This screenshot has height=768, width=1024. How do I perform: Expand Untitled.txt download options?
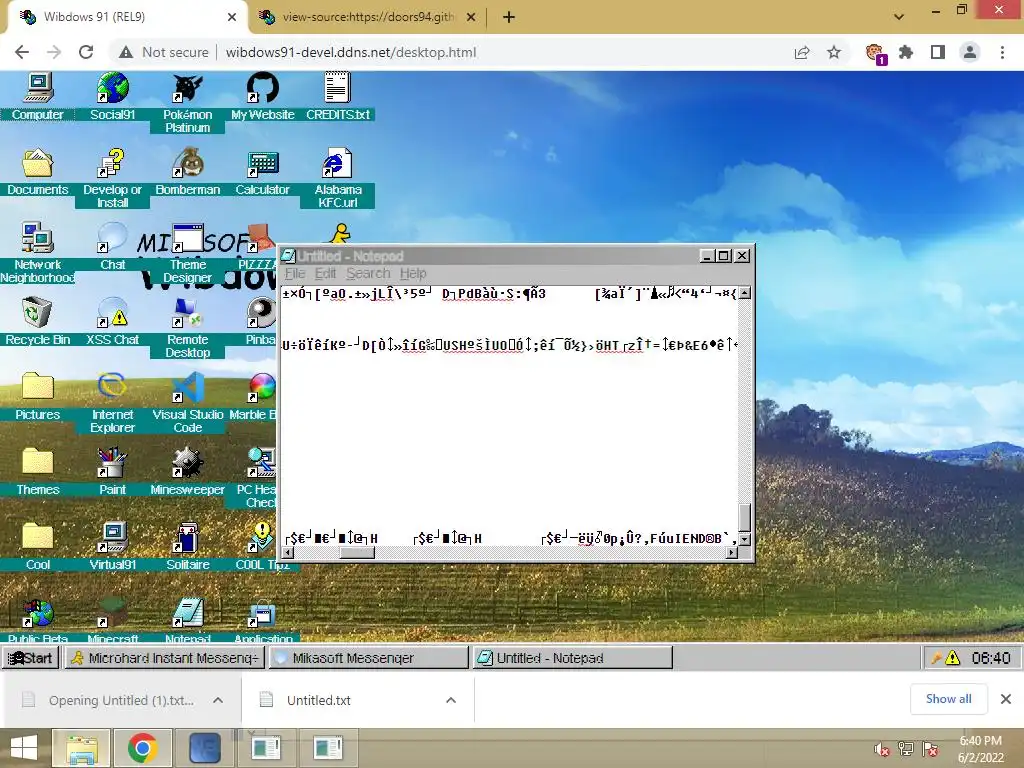pyautogui.click(x=451, y=700)
